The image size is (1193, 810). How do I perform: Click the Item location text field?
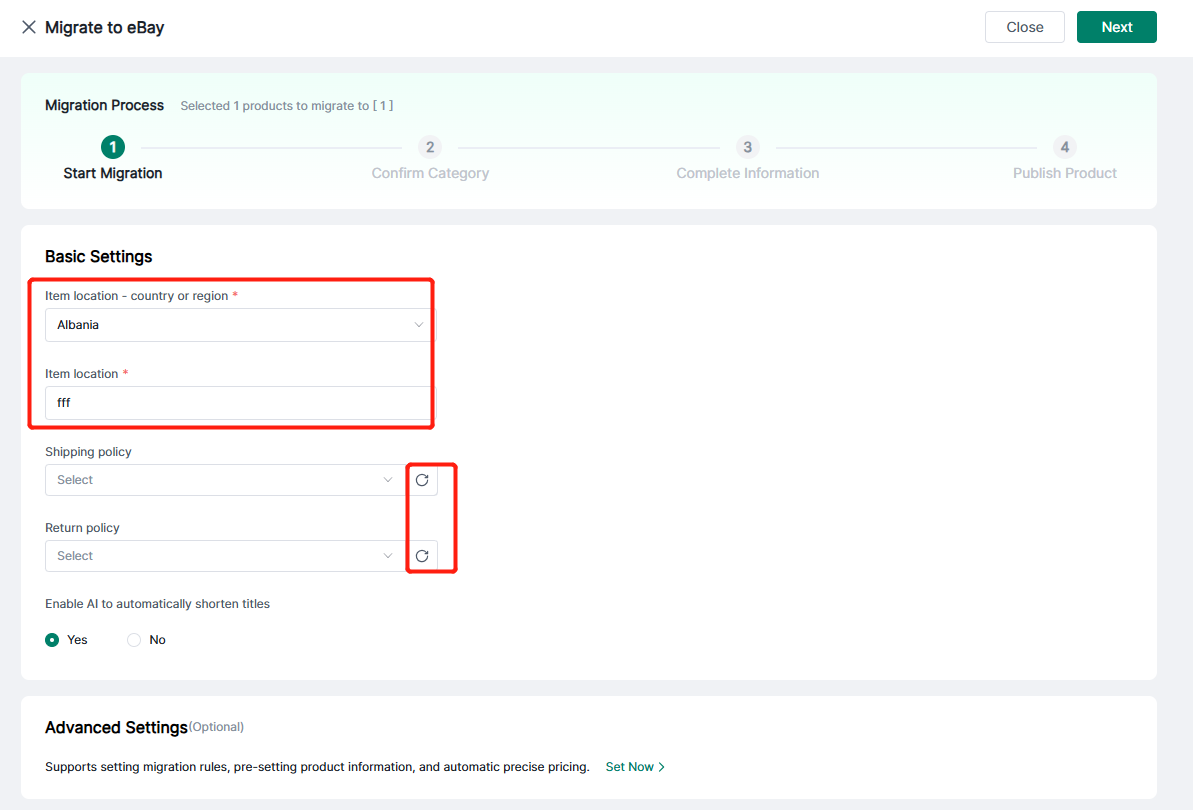coord(238,403)
